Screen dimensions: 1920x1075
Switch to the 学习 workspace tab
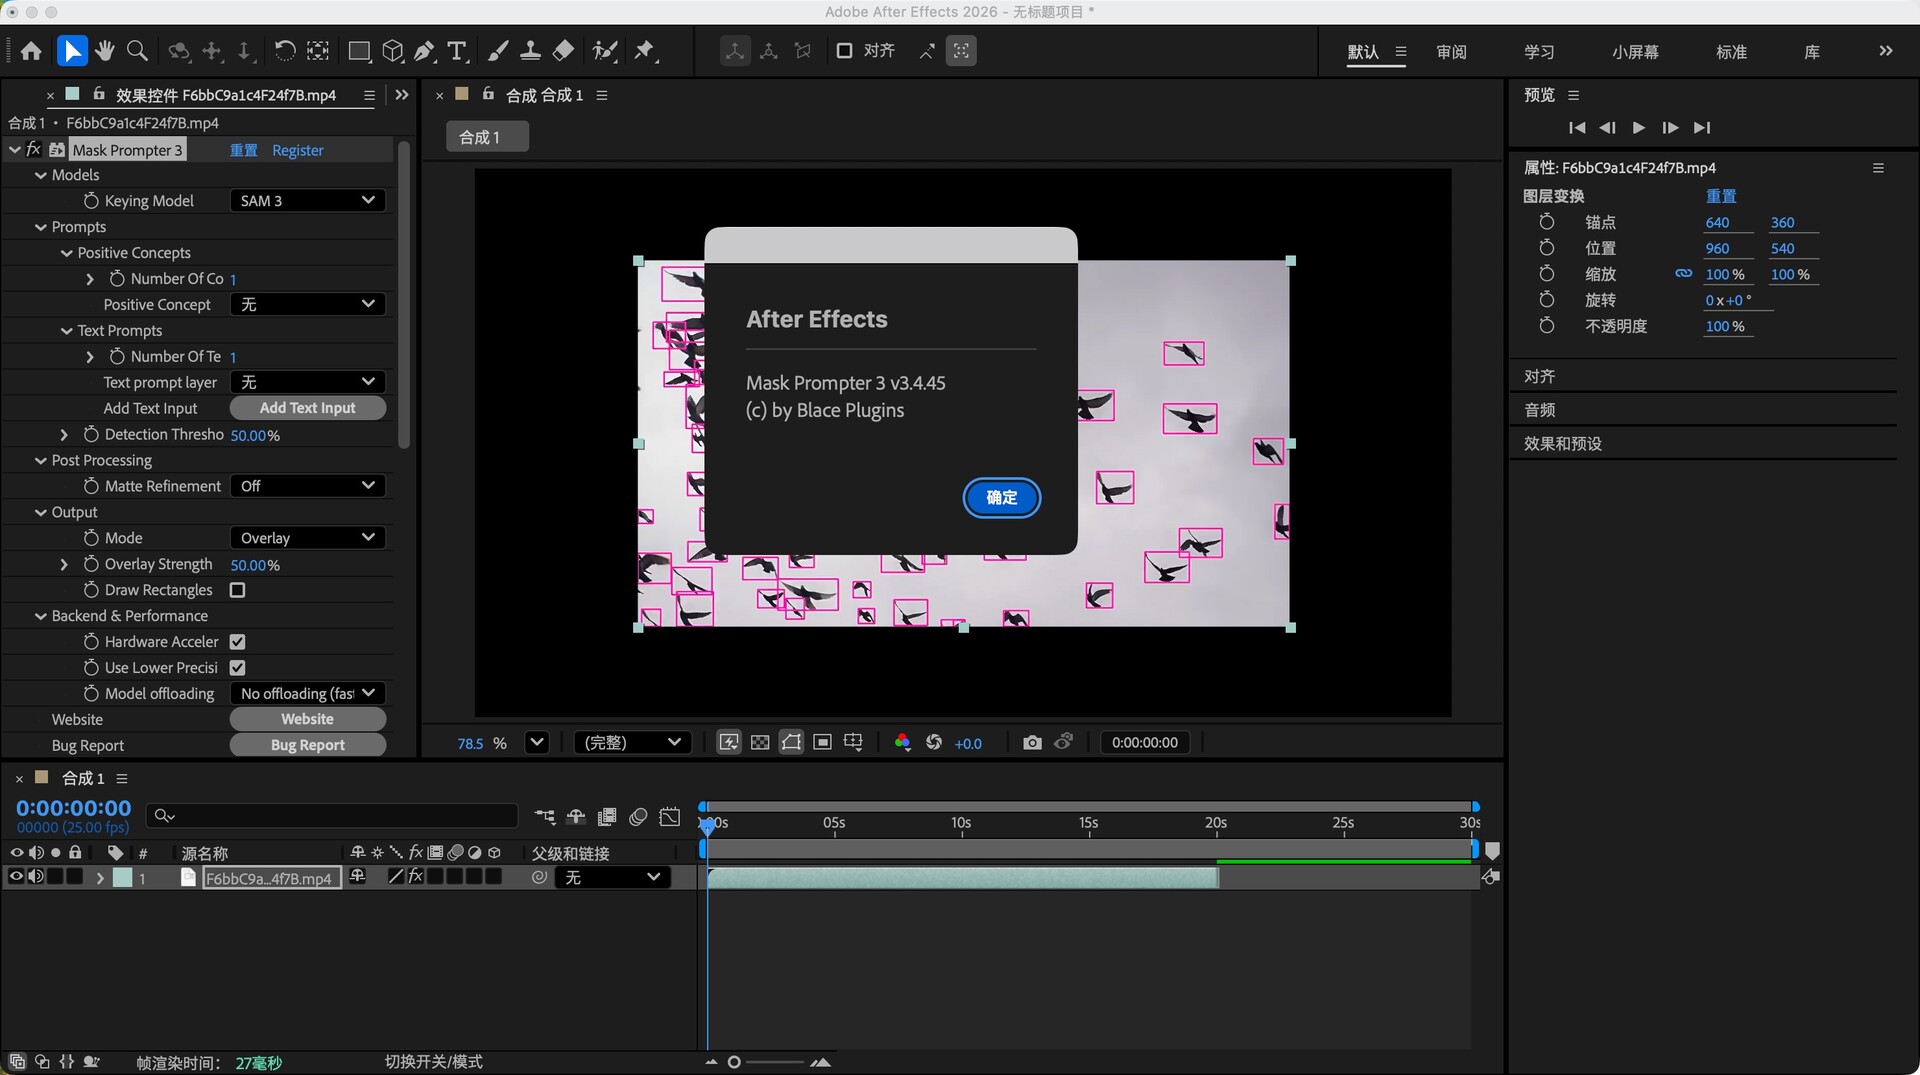[1539, 52]
